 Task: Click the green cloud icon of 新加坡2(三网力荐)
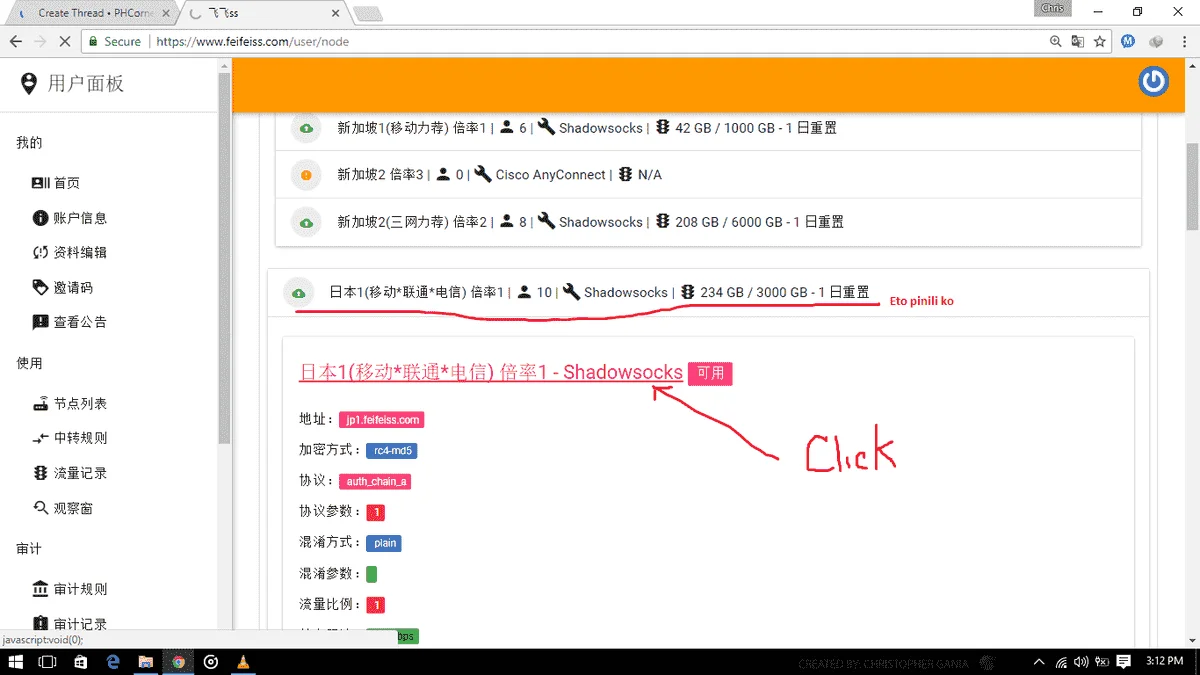(x=306, y=222)
